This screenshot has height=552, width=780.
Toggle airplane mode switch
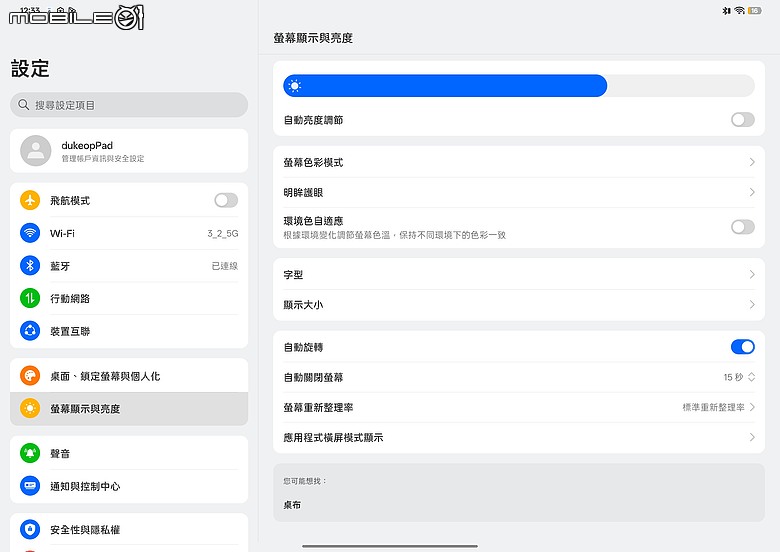coord(226,200)
